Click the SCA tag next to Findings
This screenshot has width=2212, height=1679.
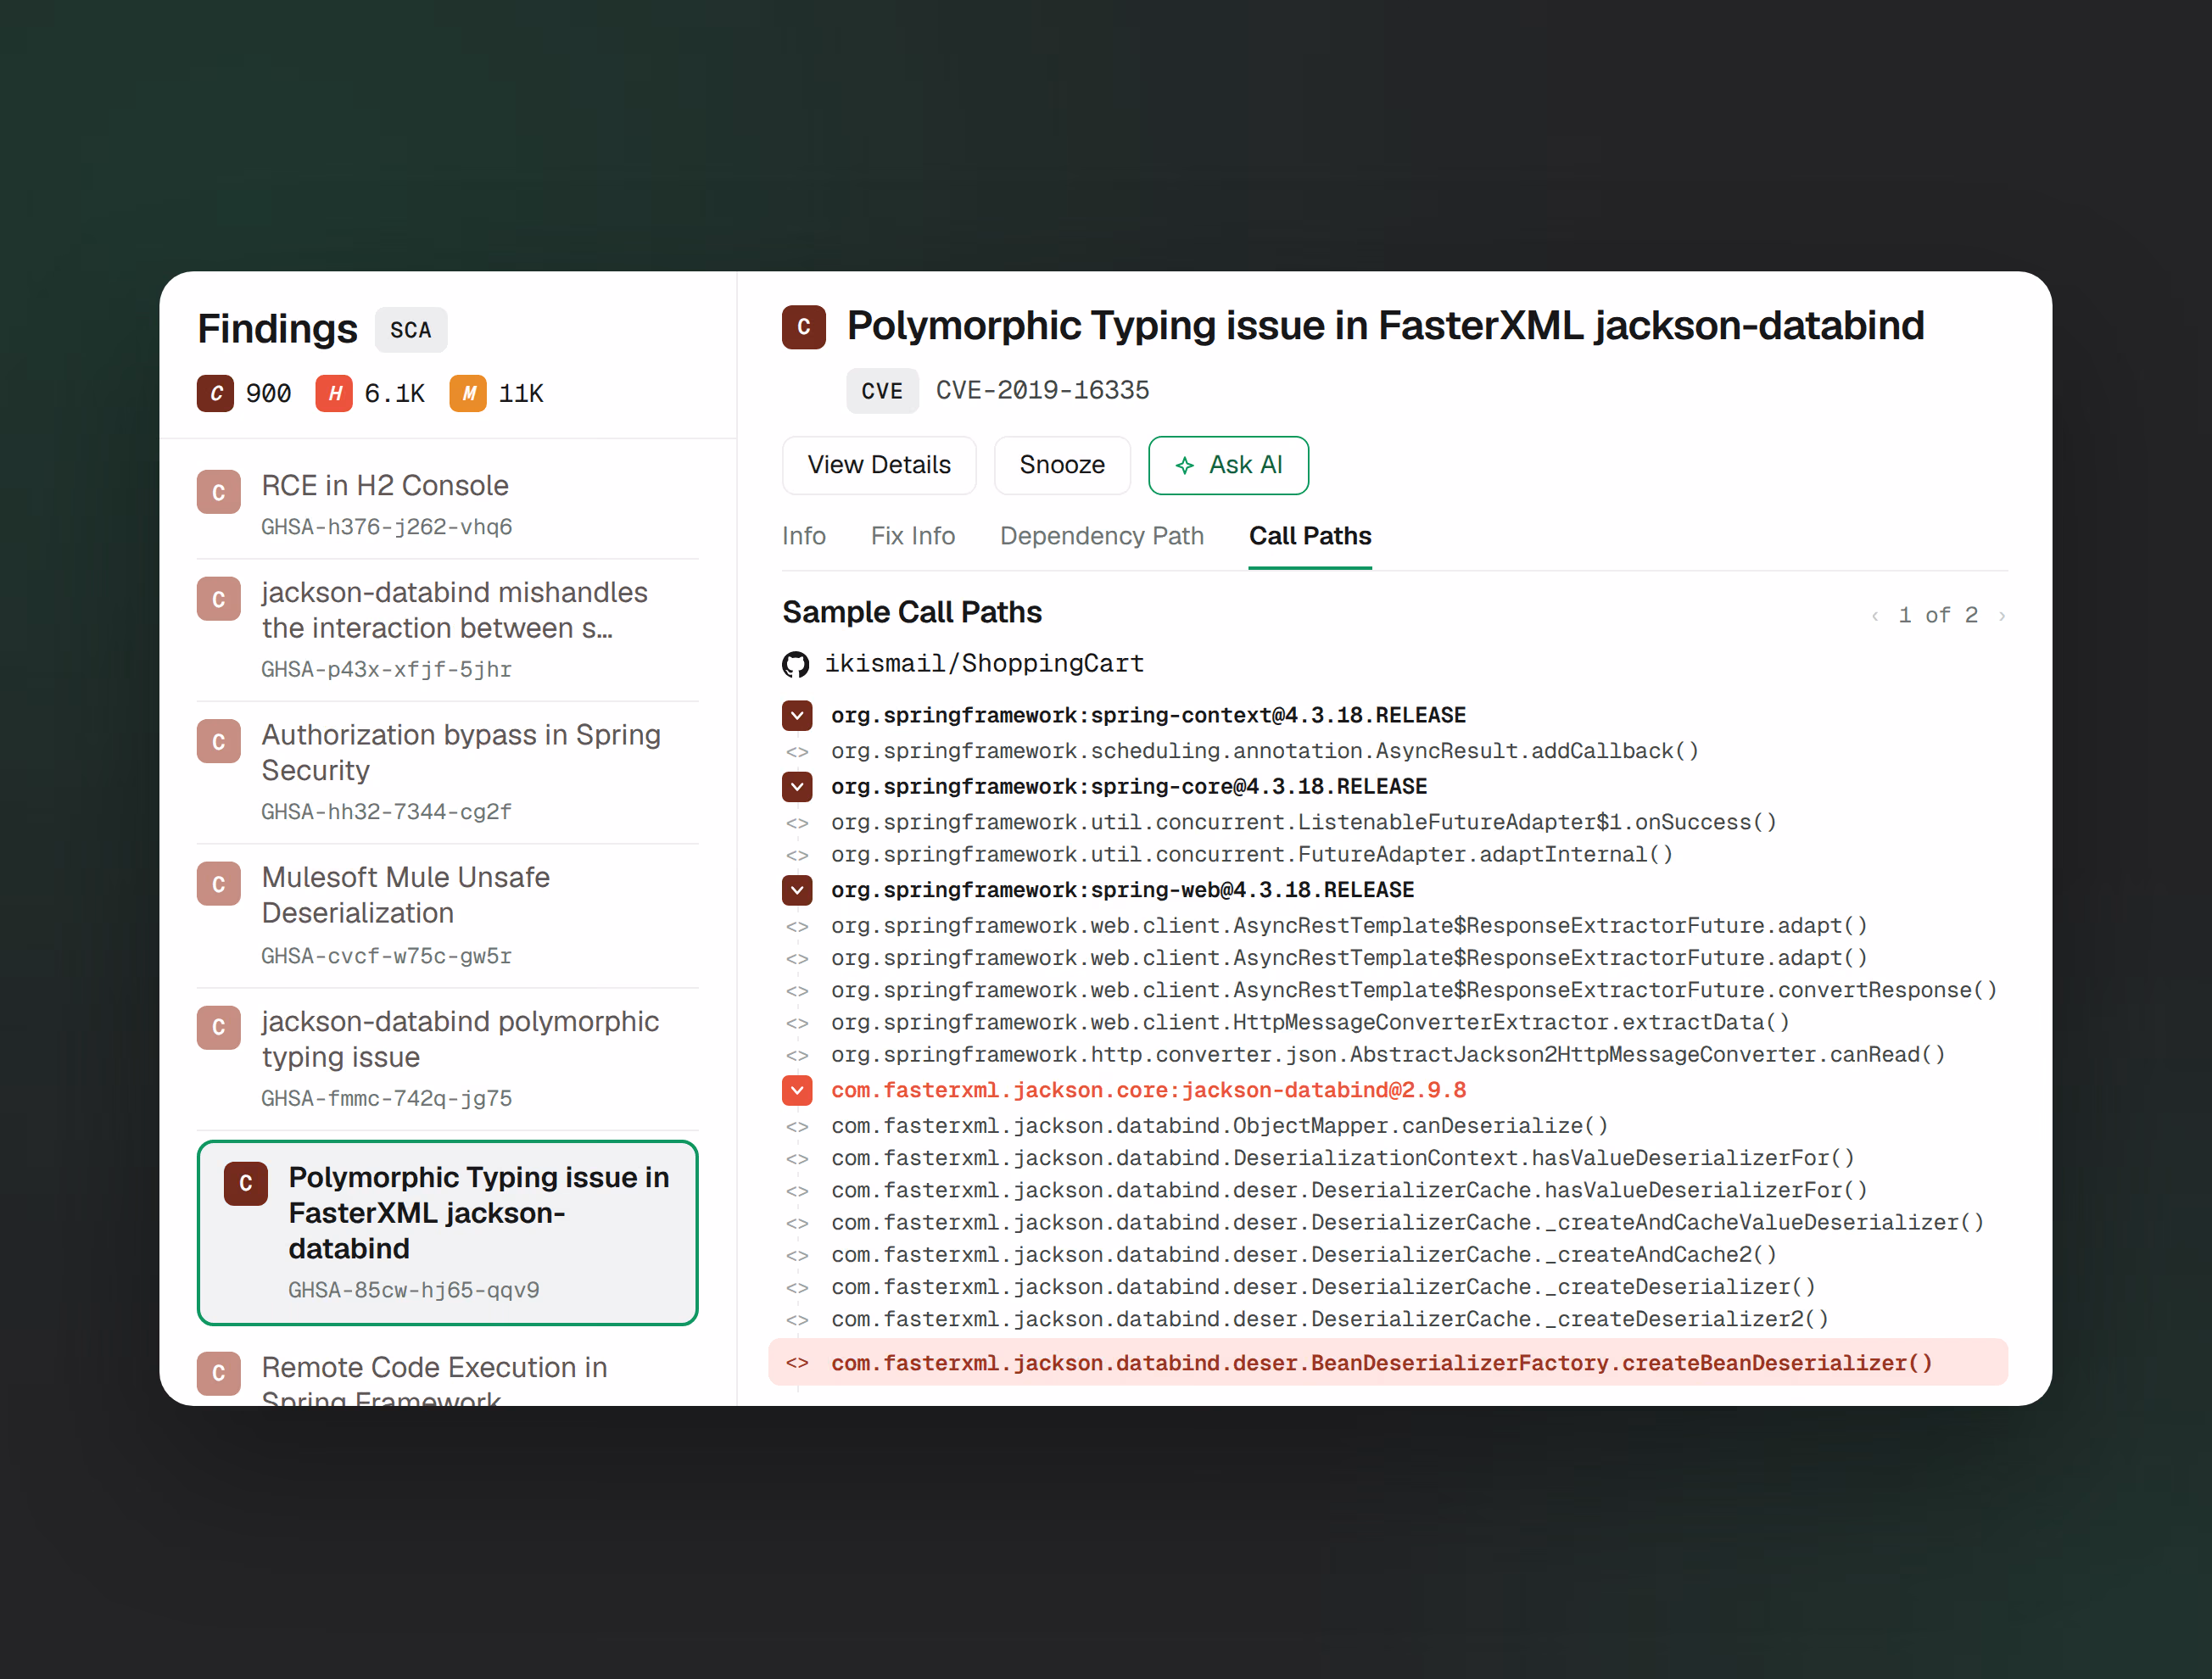[x=411, y=330]
